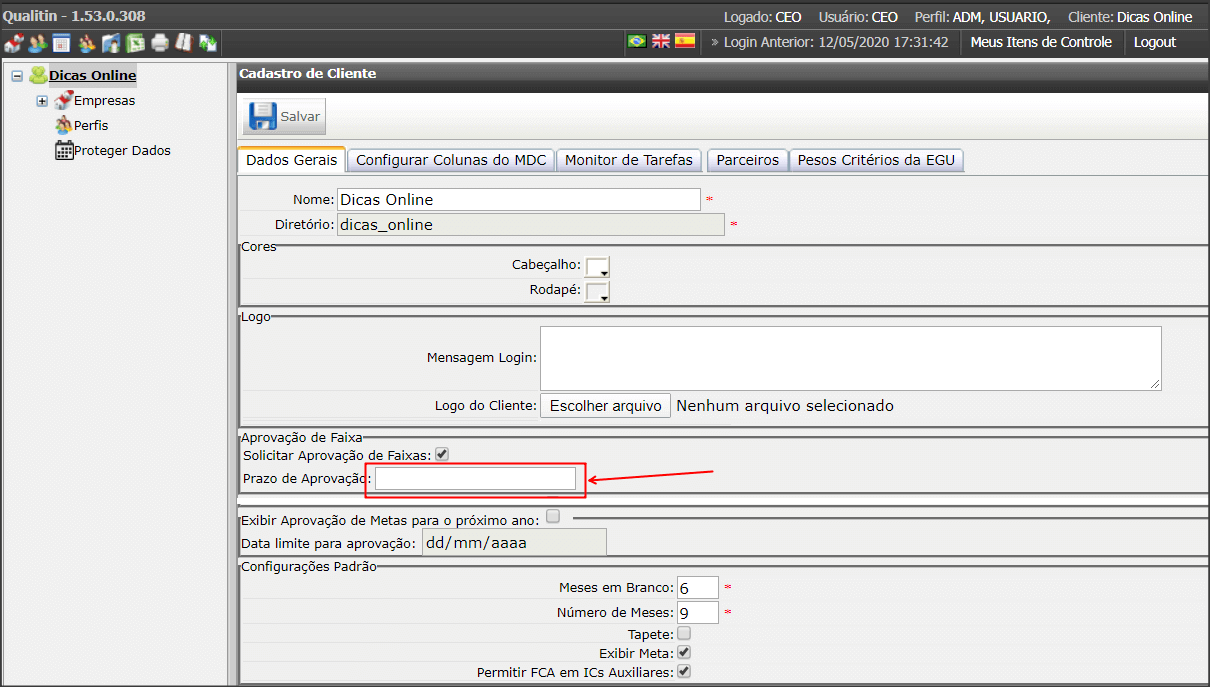Screen dimensions: 1210x687
Task: Switch language to Portuguese via the Brazil flag
Action: point(636,41)
